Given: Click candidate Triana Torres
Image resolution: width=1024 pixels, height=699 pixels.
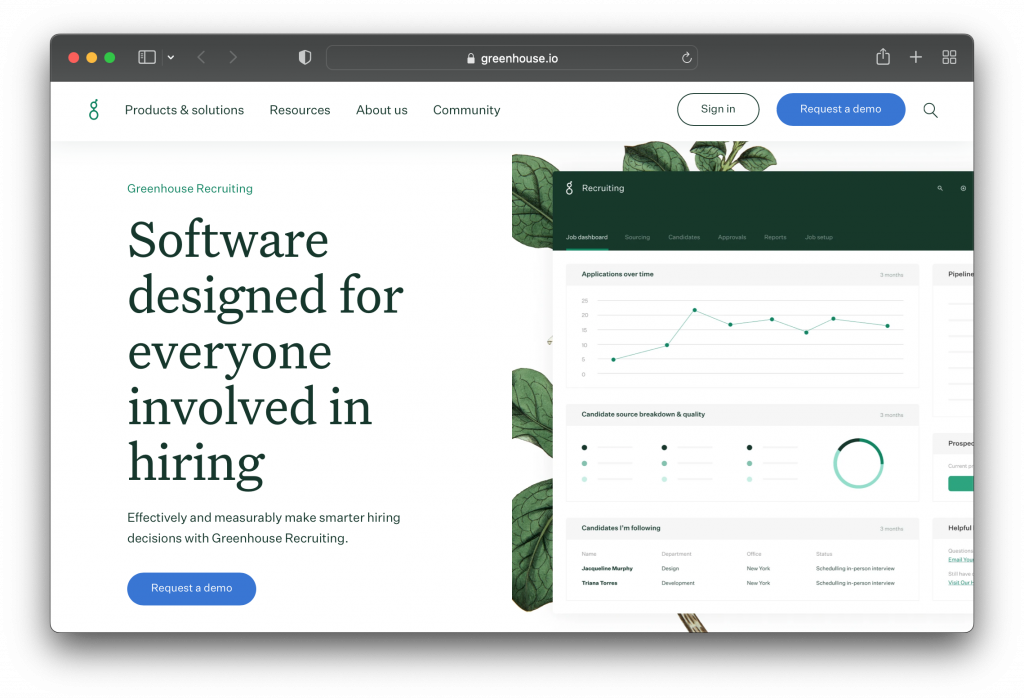Looking at the screenshot, I should click(599, 583).
